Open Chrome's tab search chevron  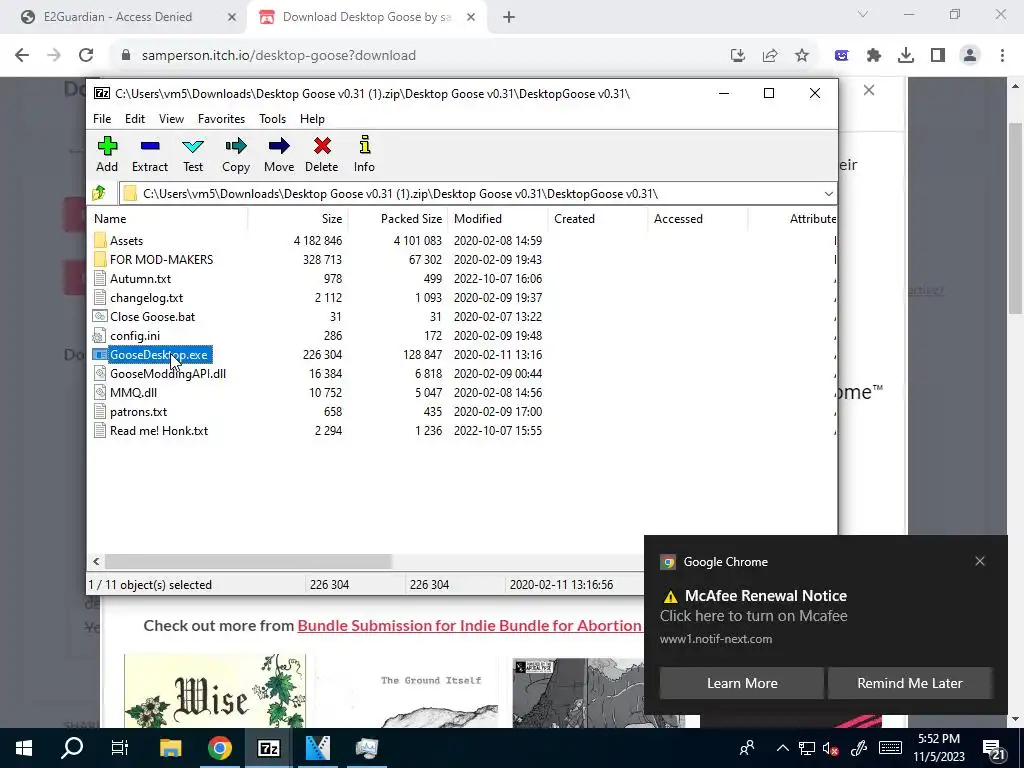point(863,14)
